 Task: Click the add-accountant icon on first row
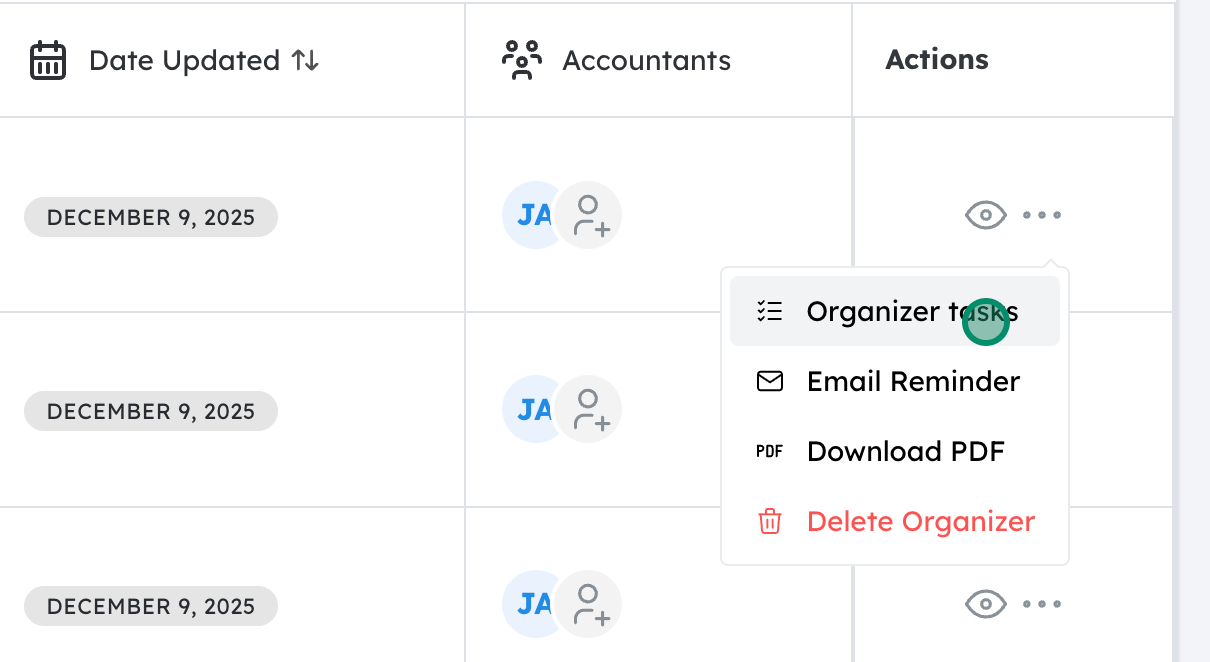[x=589, y=215]
